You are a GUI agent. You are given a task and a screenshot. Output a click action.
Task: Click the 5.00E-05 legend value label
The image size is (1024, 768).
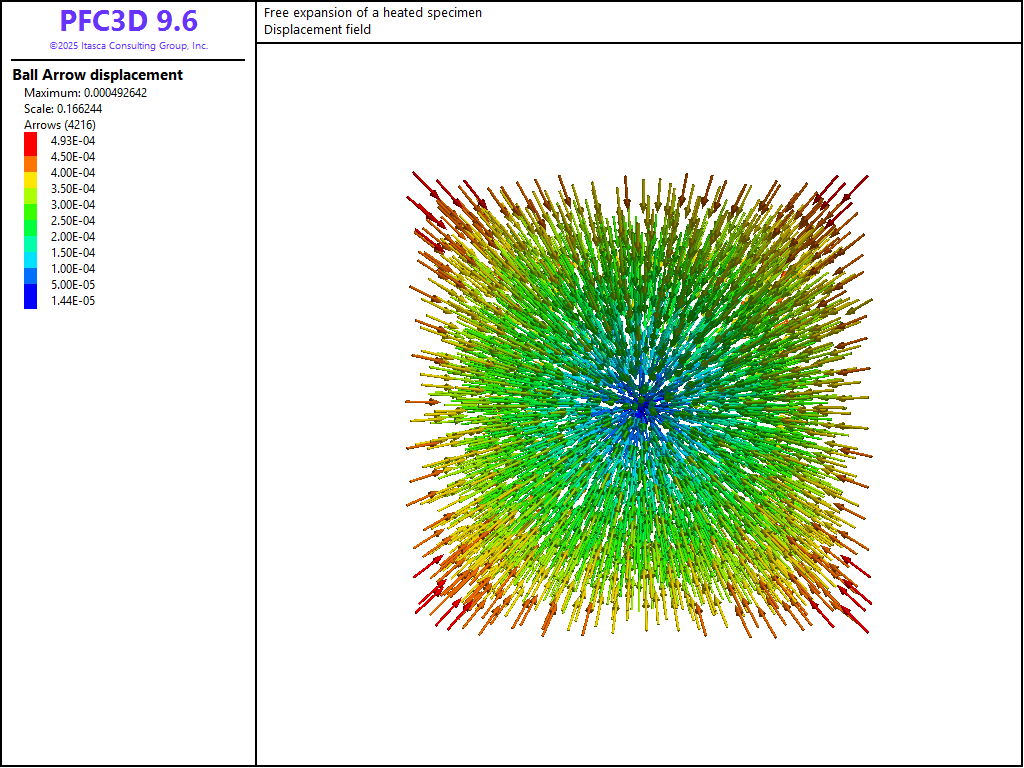[73, 285]
